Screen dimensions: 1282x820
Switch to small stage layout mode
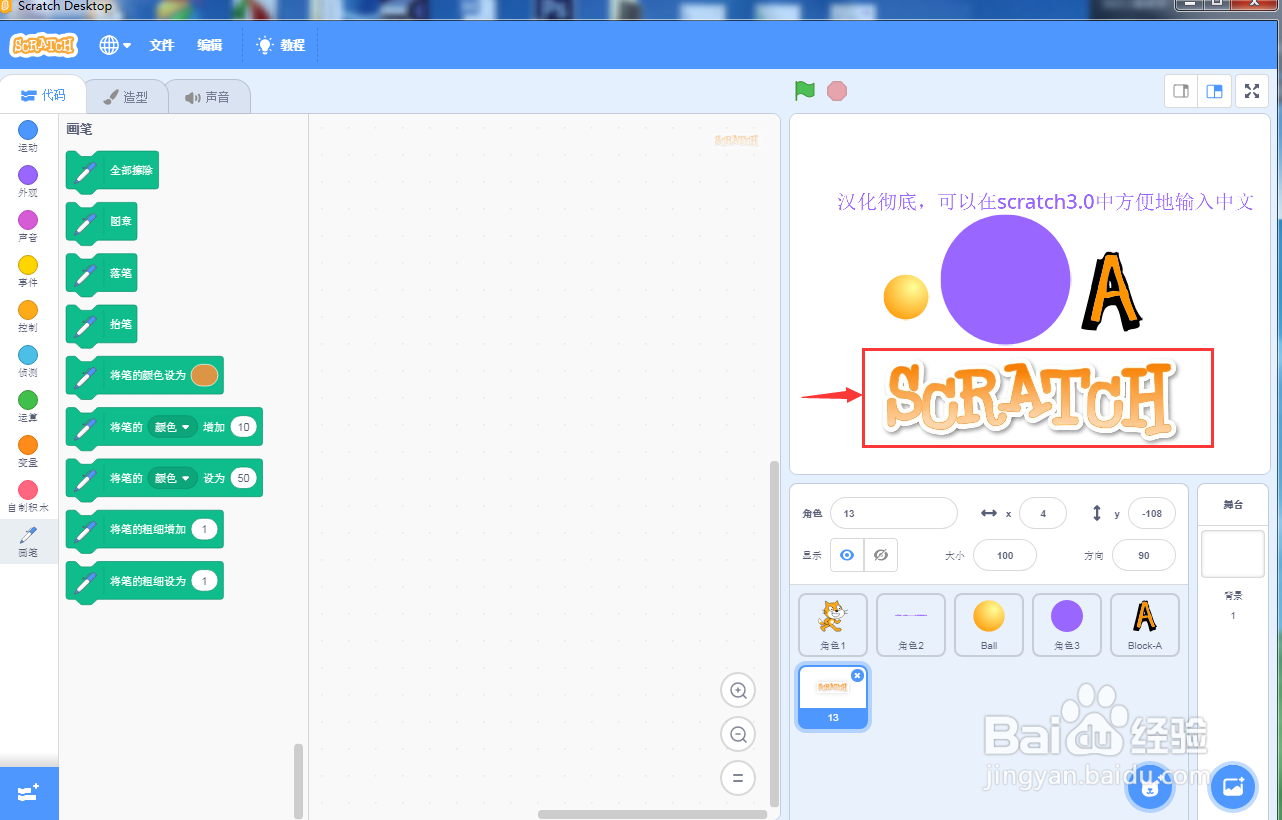(1180, 90)
